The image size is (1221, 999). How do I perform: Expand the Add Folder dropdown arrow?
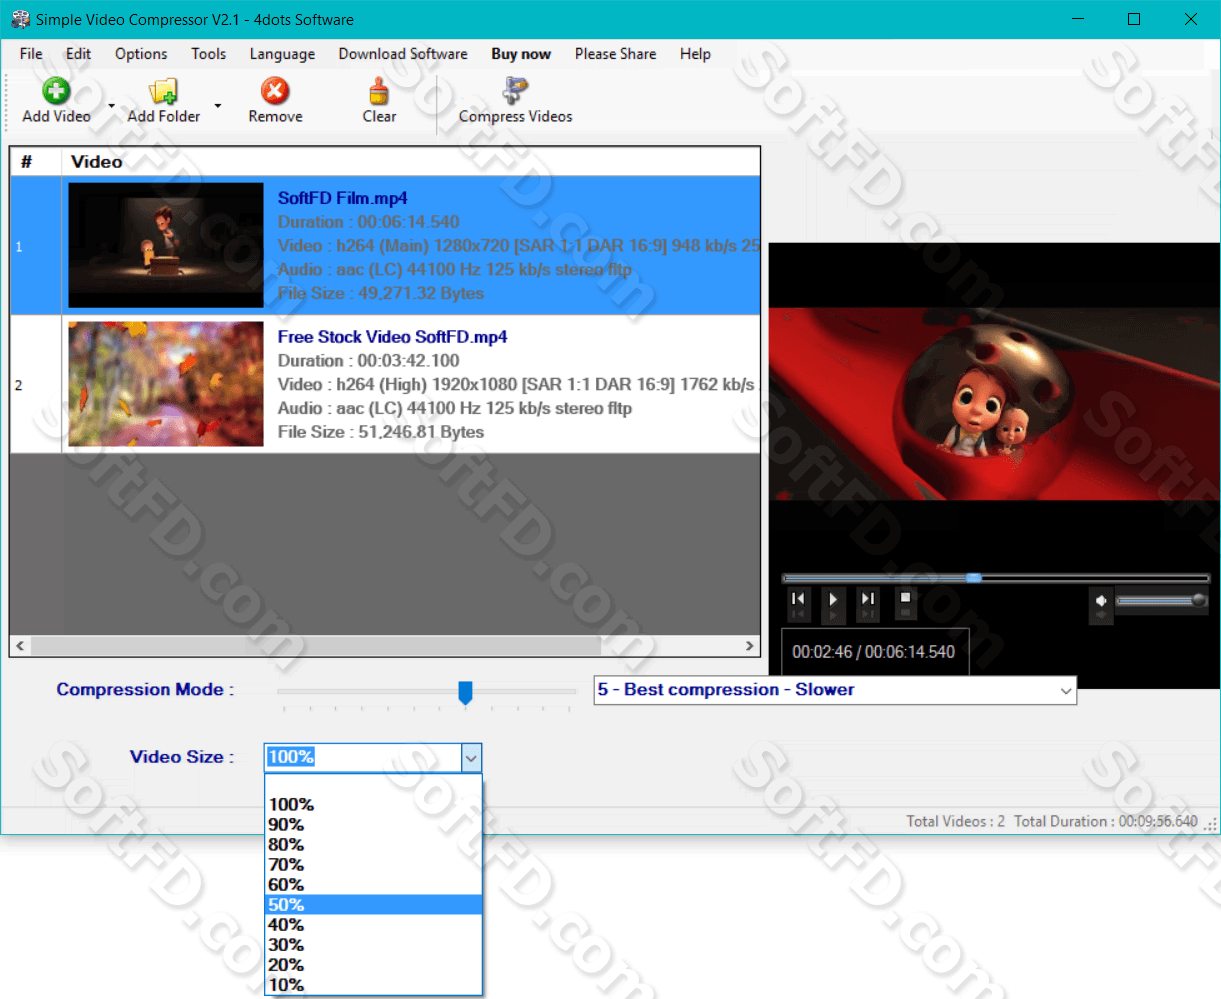[x=217, y=105]
